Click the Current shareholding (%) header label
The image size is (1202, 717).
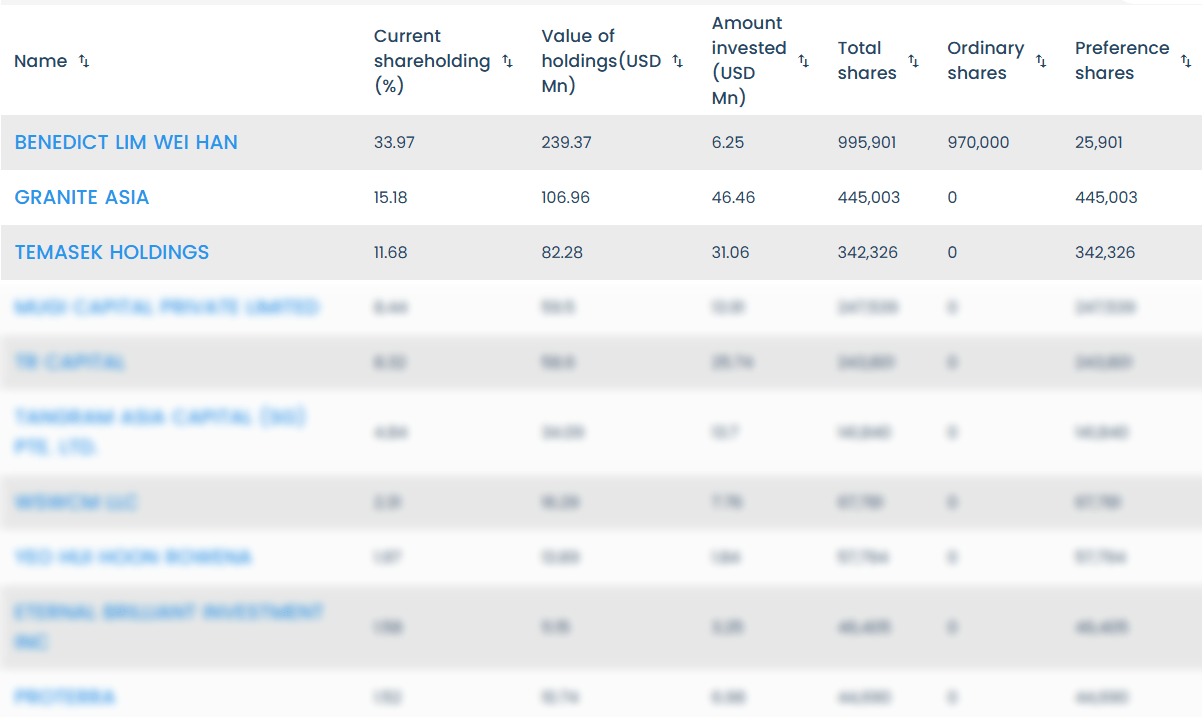pyautogui.click(x=432, y=61)
